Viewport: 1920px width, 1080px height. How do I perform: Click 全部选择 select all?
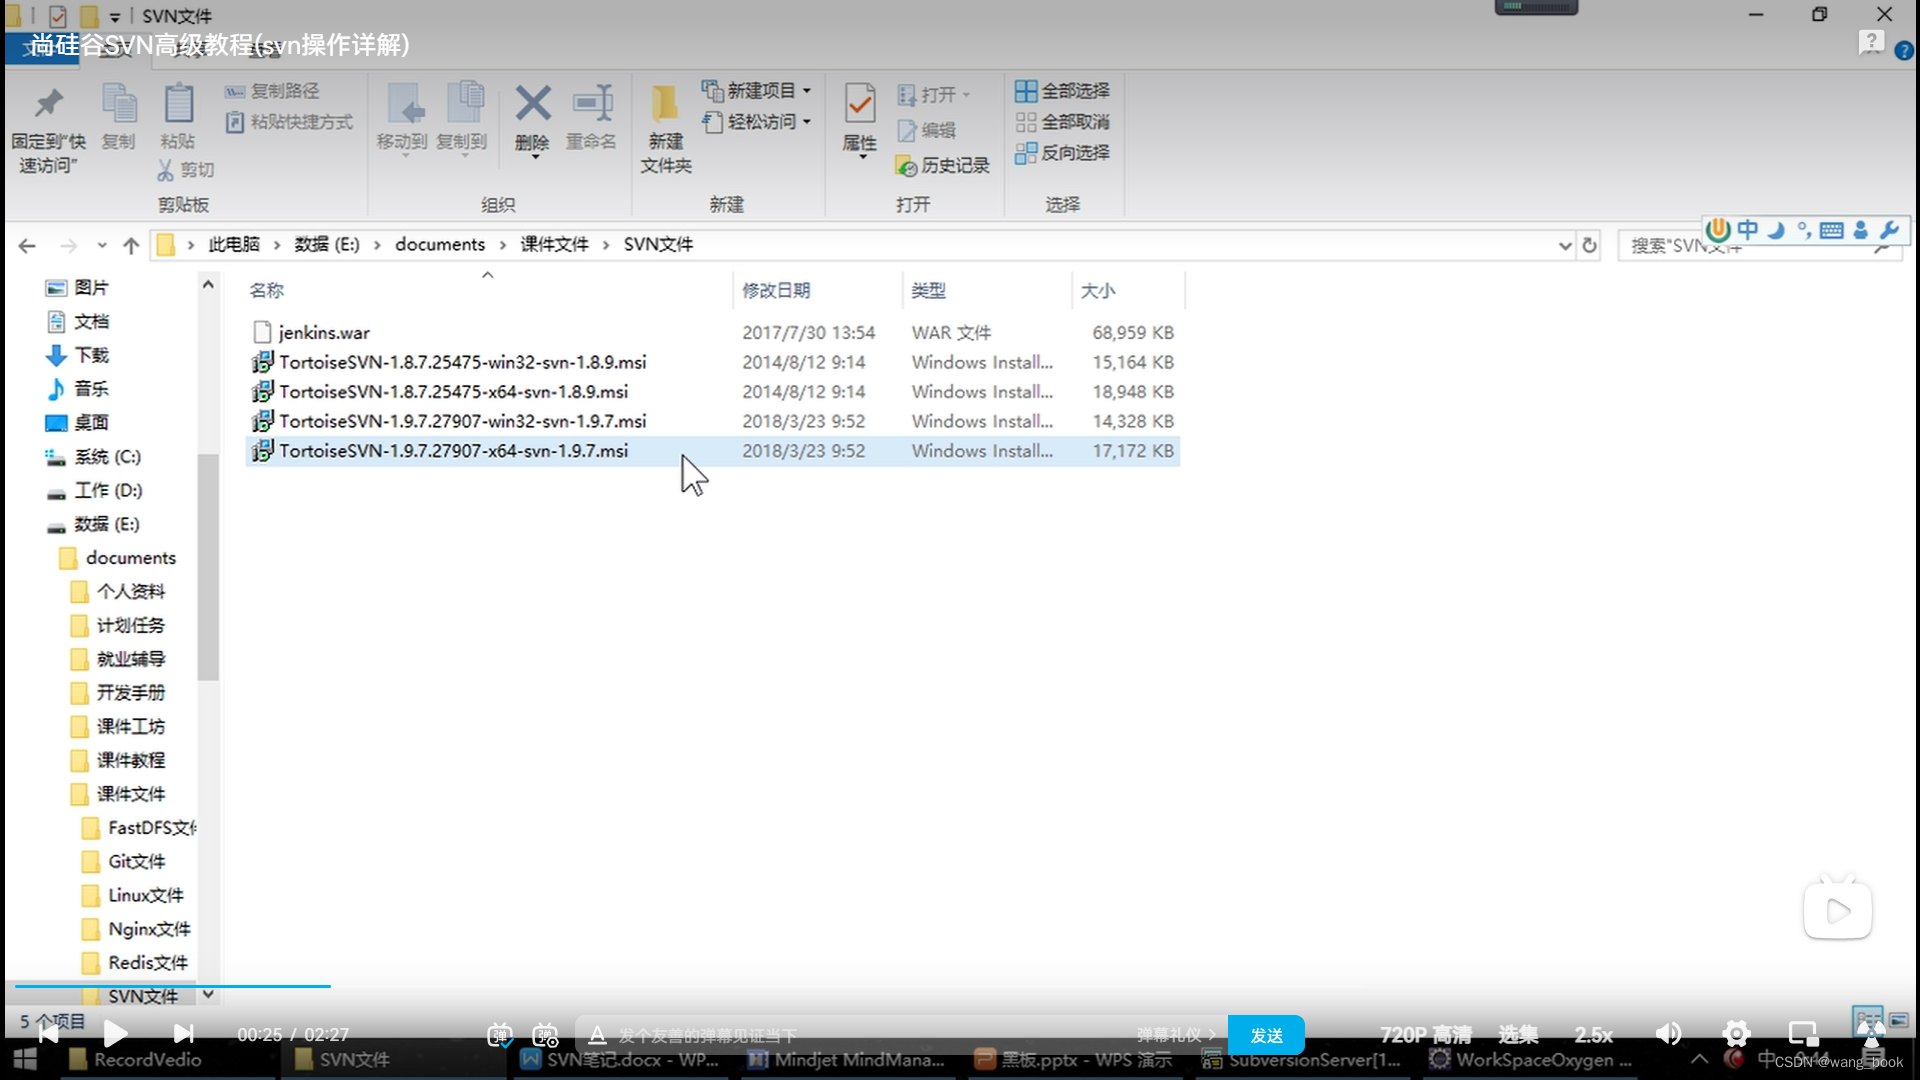point(1062,91)
